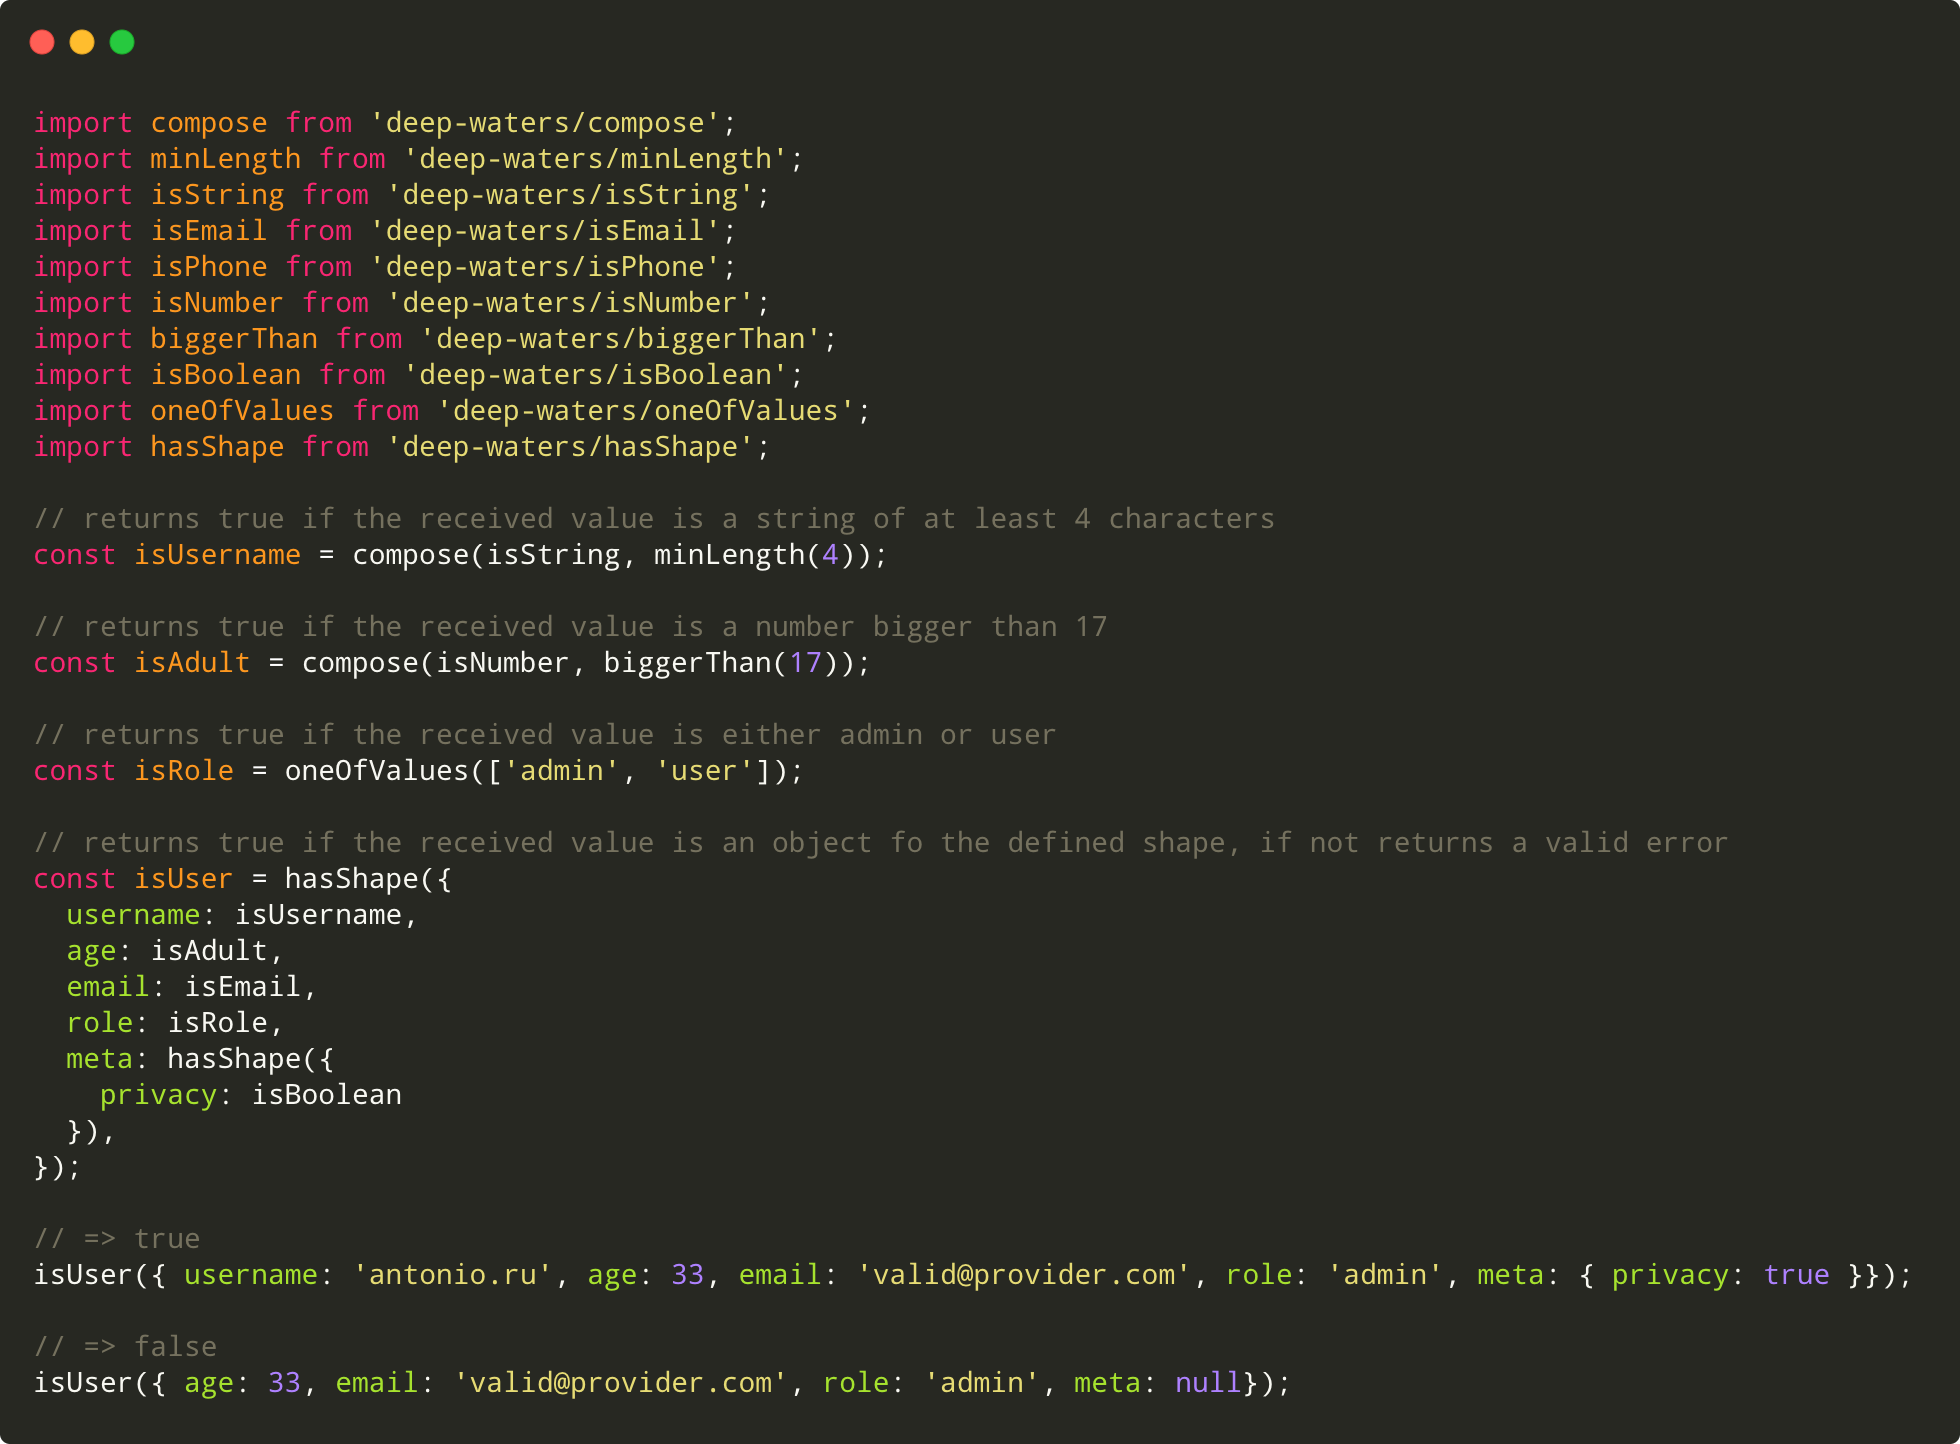Click the isBoolean validator in meta shape
The image size is (1960, 1444).
pos(326,1095)
